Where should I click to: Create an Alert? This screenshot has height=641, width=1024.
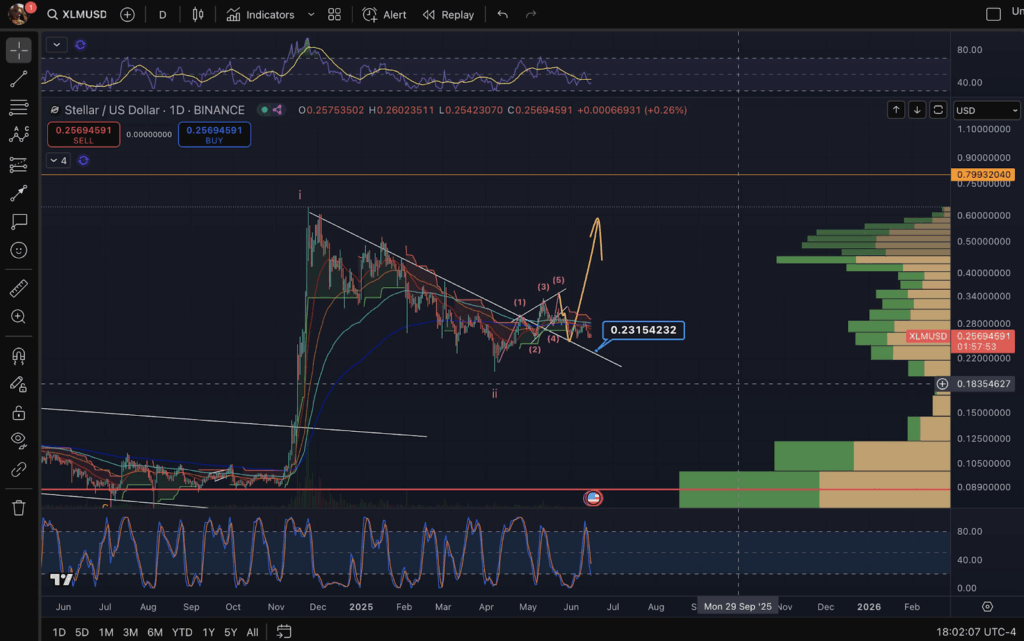pyautogui.click(x=384, y=14)
